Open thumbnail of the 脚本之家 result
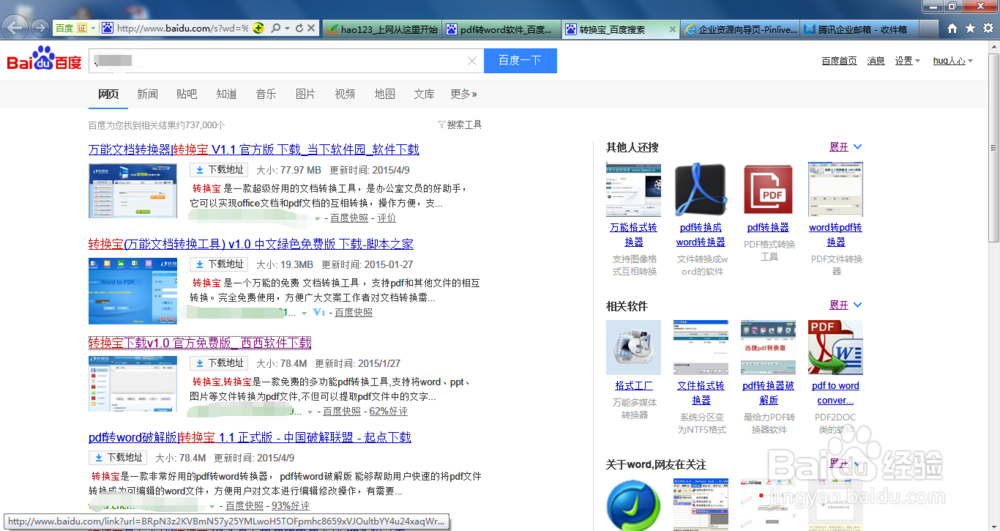The width and height of the screenshot is (1000, 531). click(x=133, y=291)
